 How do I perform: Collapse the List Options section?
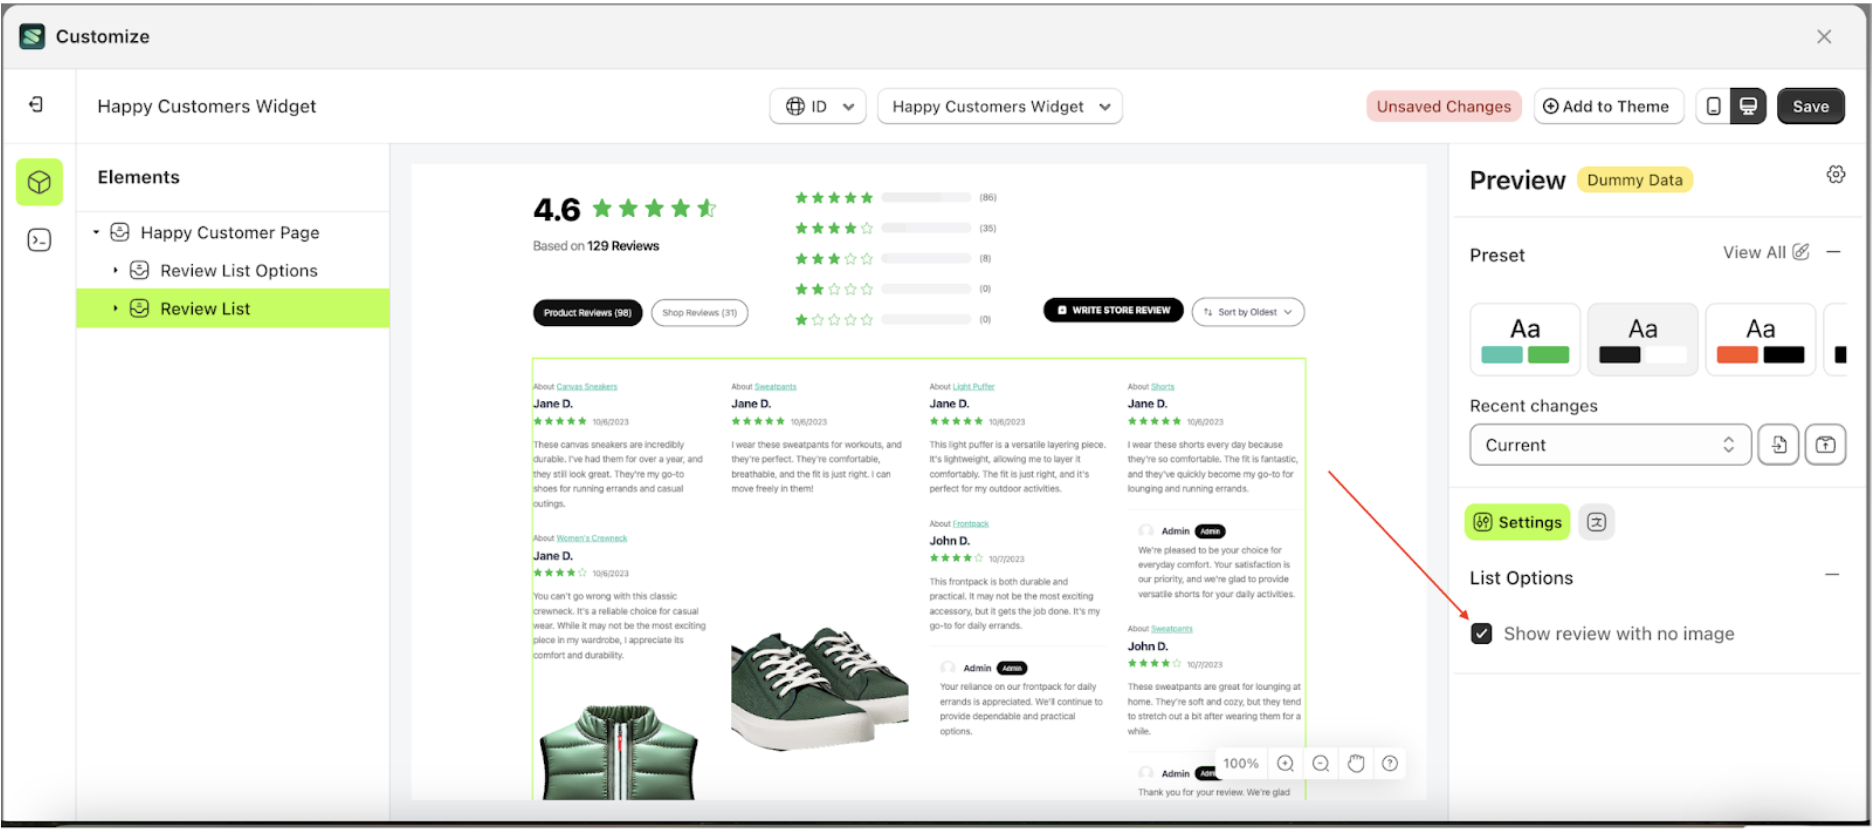[x=1832, y=575]
